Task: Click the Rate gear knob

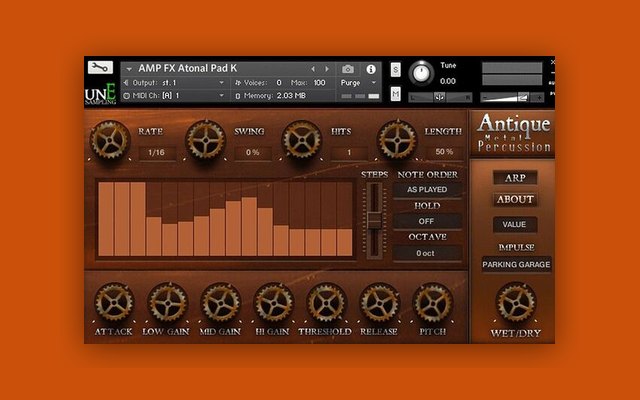Action: tap(110, 140)
